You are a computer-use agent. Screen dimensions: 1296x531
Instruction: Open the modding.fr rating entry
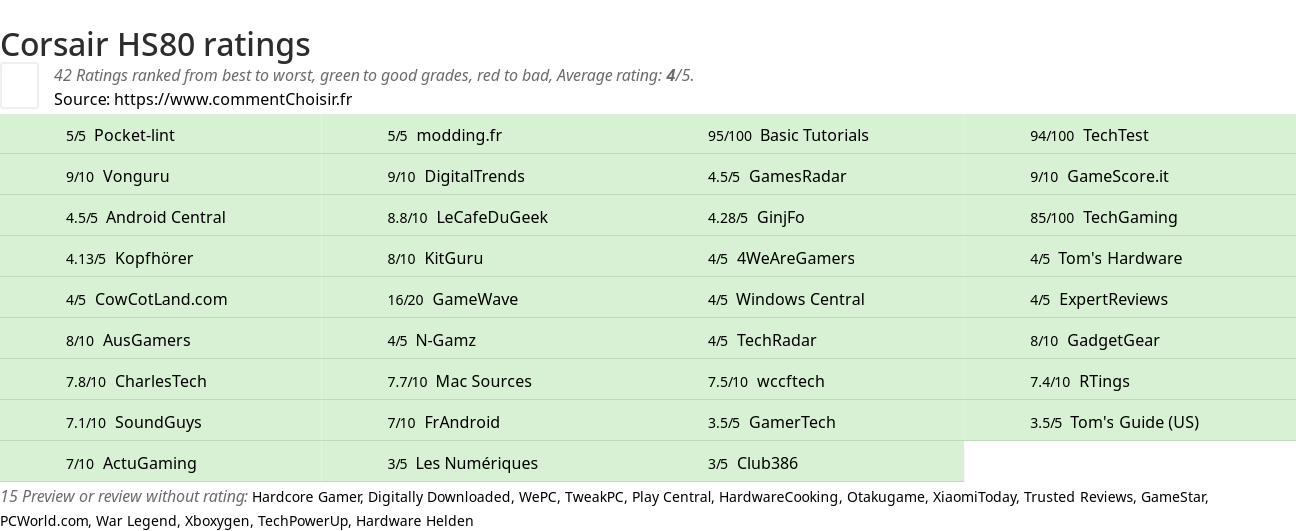[x=482, y=135]
